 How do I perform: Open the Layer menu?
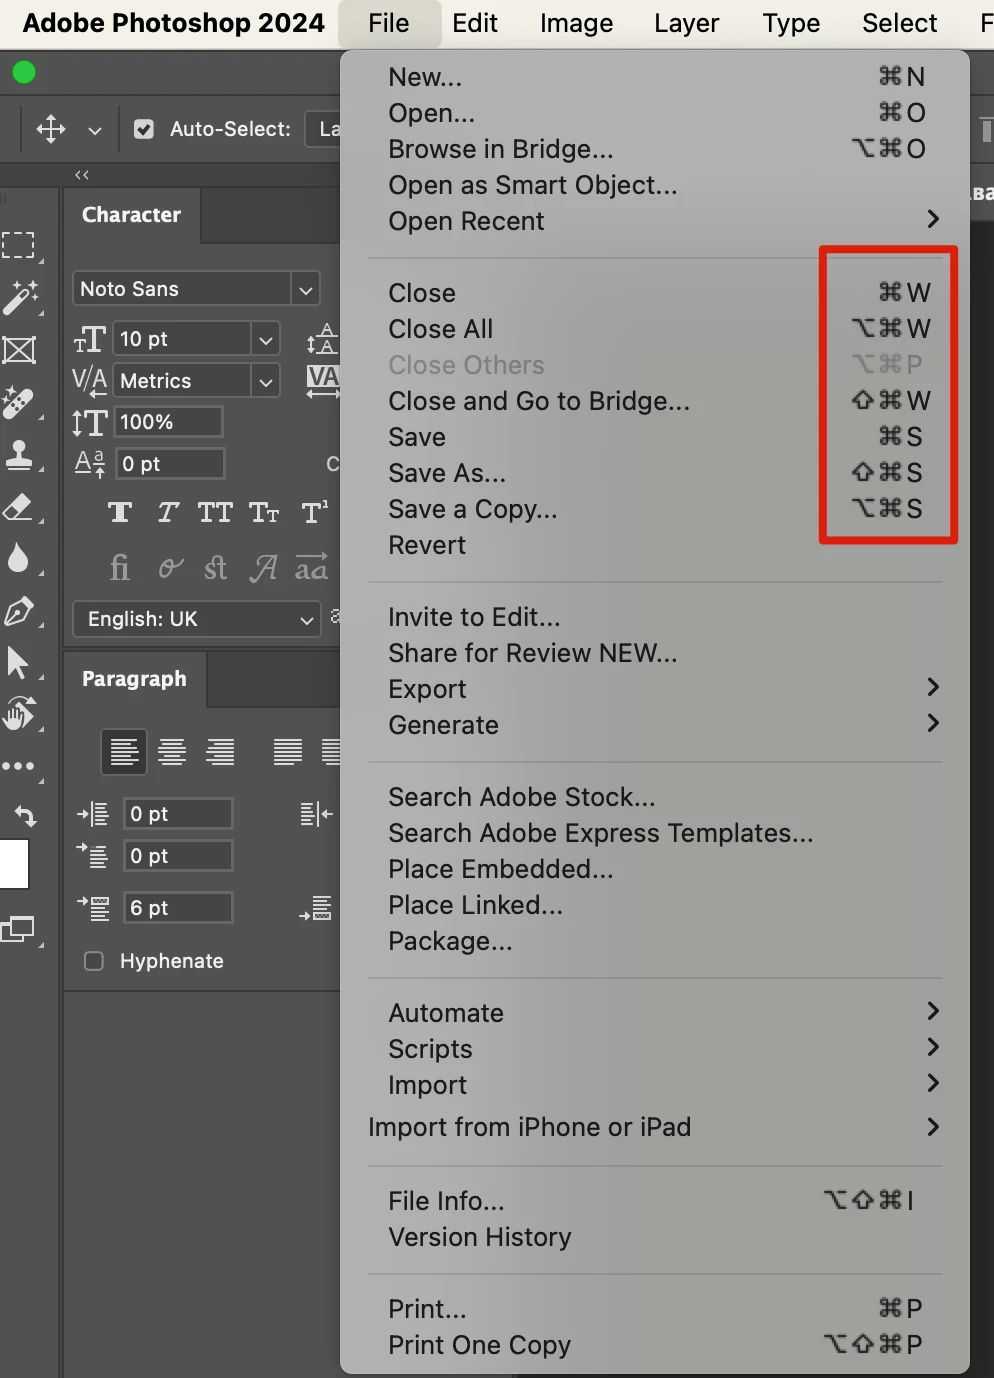click(687, 23)
